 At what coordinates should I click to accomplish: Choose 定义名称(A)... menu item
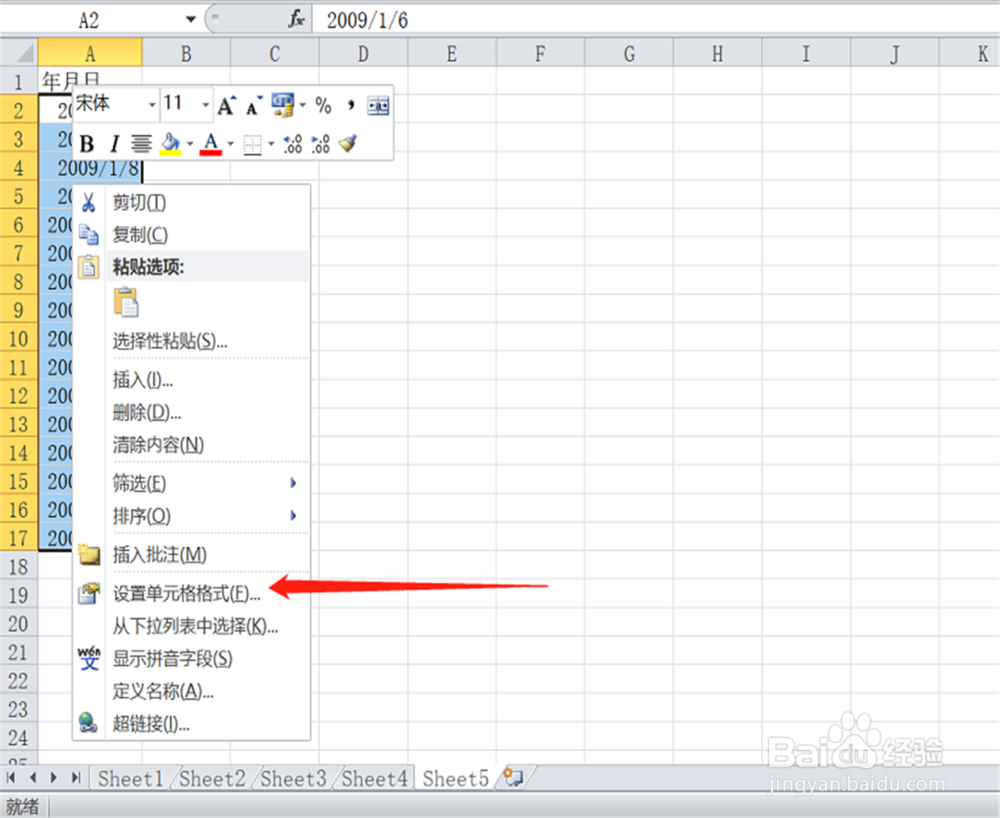point(191,691)
